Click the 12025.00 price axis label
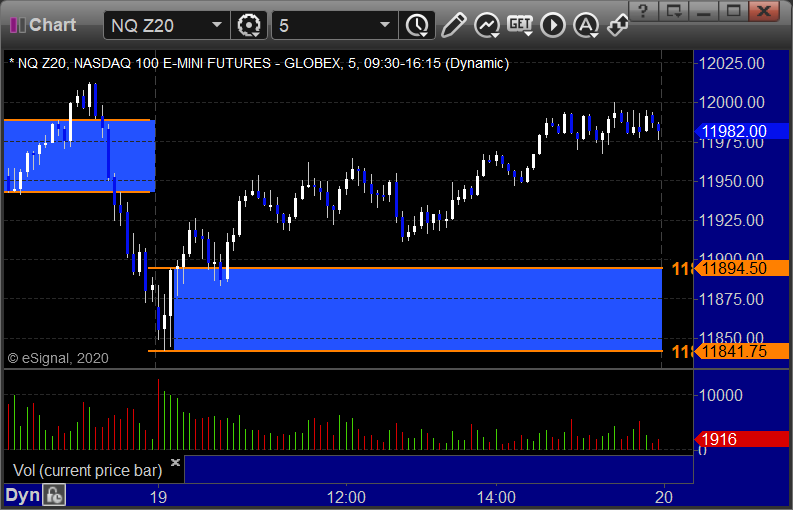This screenshot has height=510, width=793. 731,63
